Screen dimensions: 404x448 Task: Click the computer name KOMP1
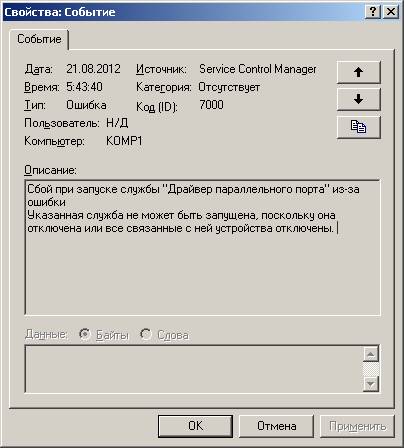click(x=124, y=141)
